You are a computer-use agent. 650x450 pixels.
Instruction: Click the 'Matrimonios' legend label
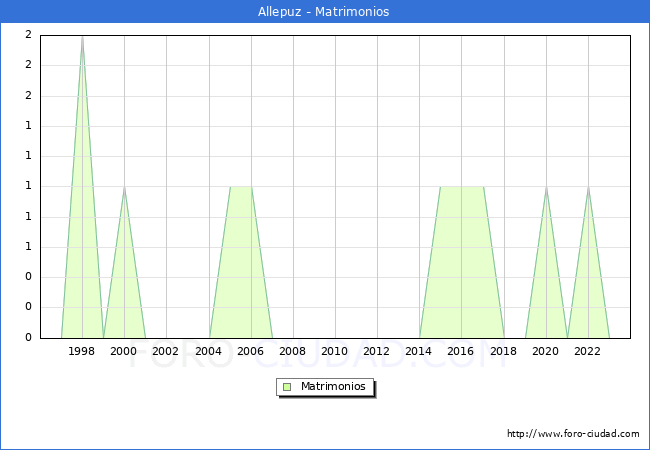point(333,386)
